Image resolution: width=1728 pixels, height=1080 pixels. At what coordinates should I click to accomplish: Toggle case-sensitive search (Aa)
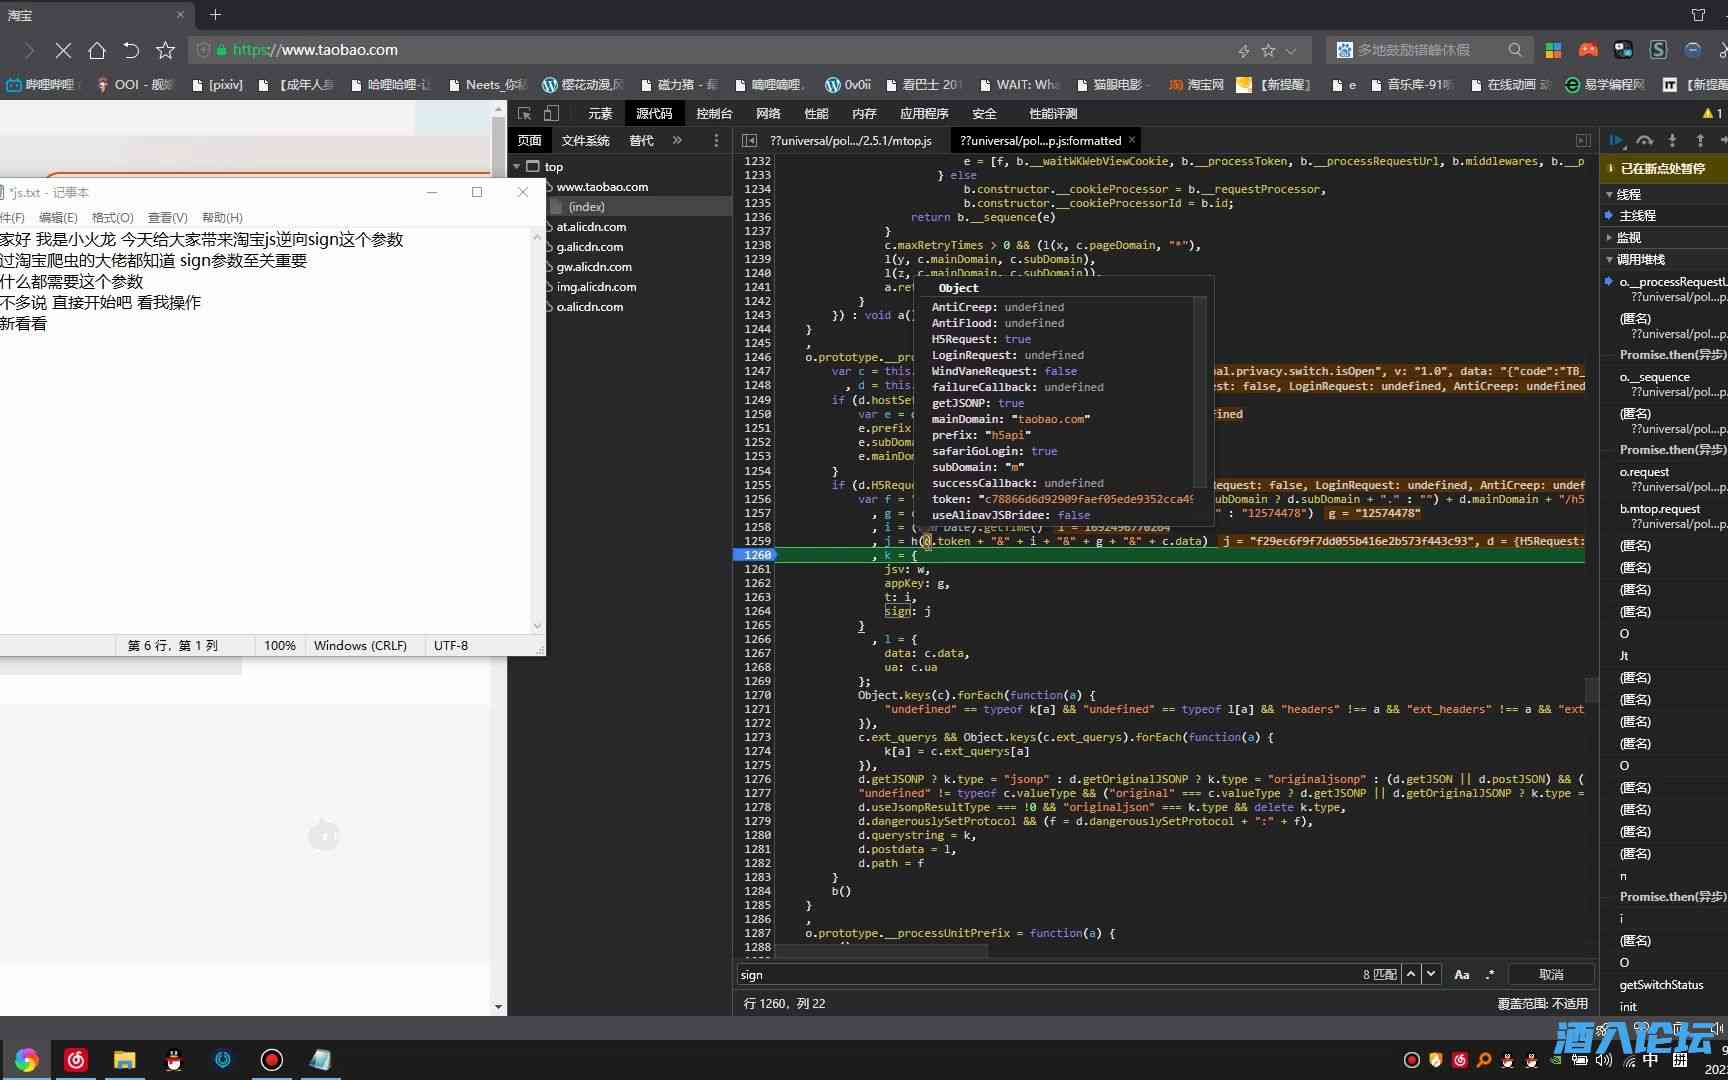[1461, 974]
